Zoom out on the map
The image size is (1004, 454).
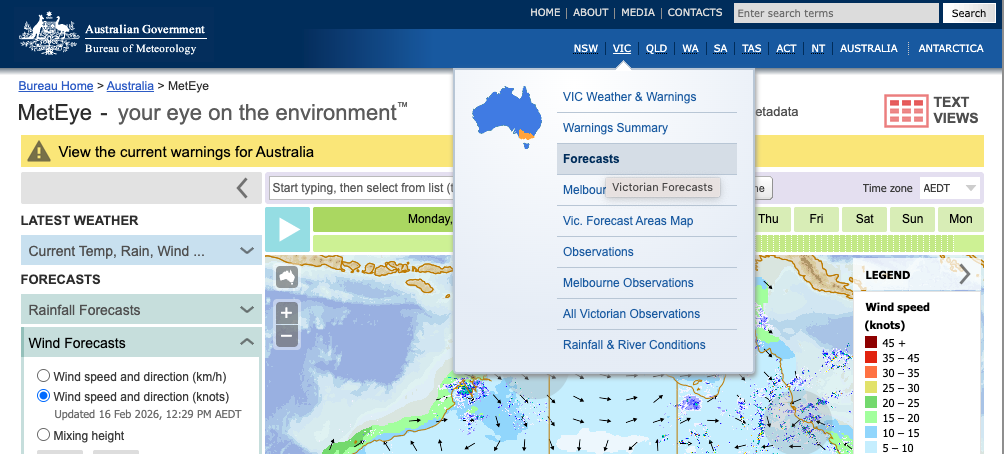tap(287, 336)
